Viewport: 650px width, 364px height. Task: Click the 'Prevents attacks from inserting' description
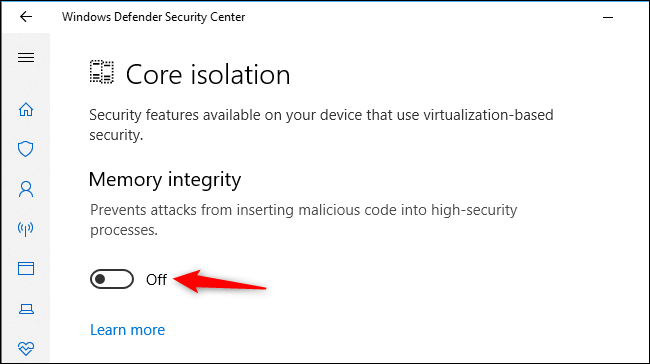pyautogui.click(x=303, y=220)
